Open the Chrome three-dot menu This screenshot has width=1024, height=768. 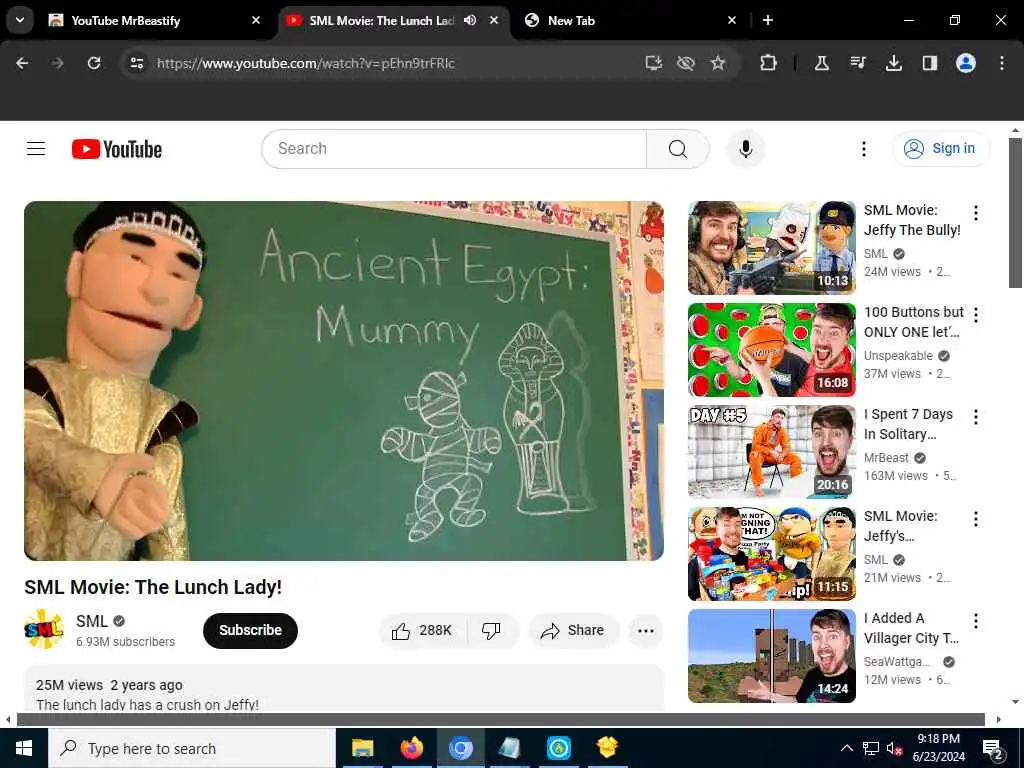click(1002, 63)
